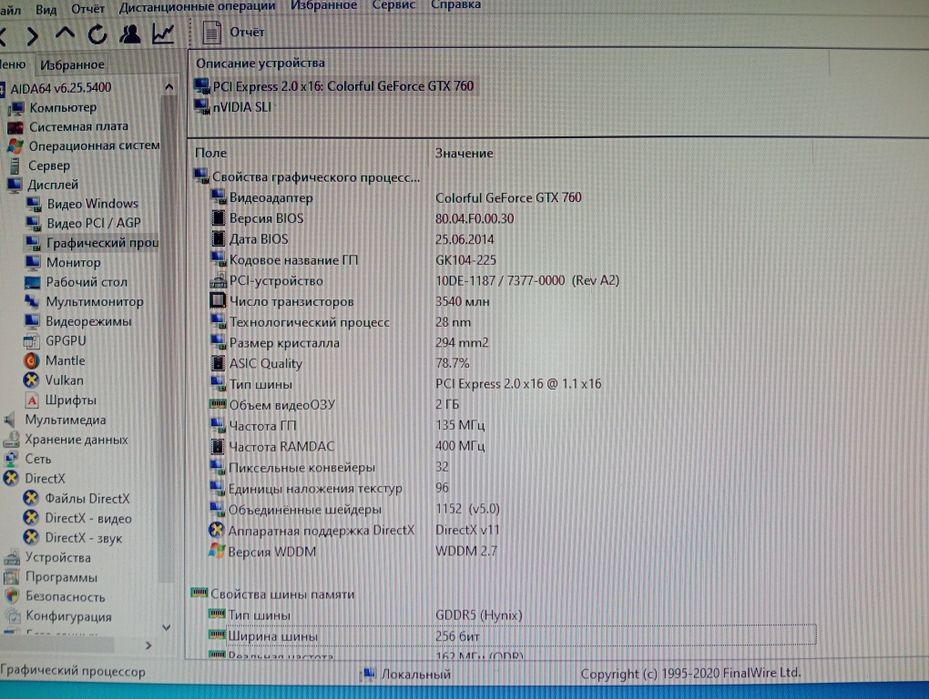The height and width of the screenshot is (699, 929).
Task: Click the Сеть network icon
Action: (11, 459)
